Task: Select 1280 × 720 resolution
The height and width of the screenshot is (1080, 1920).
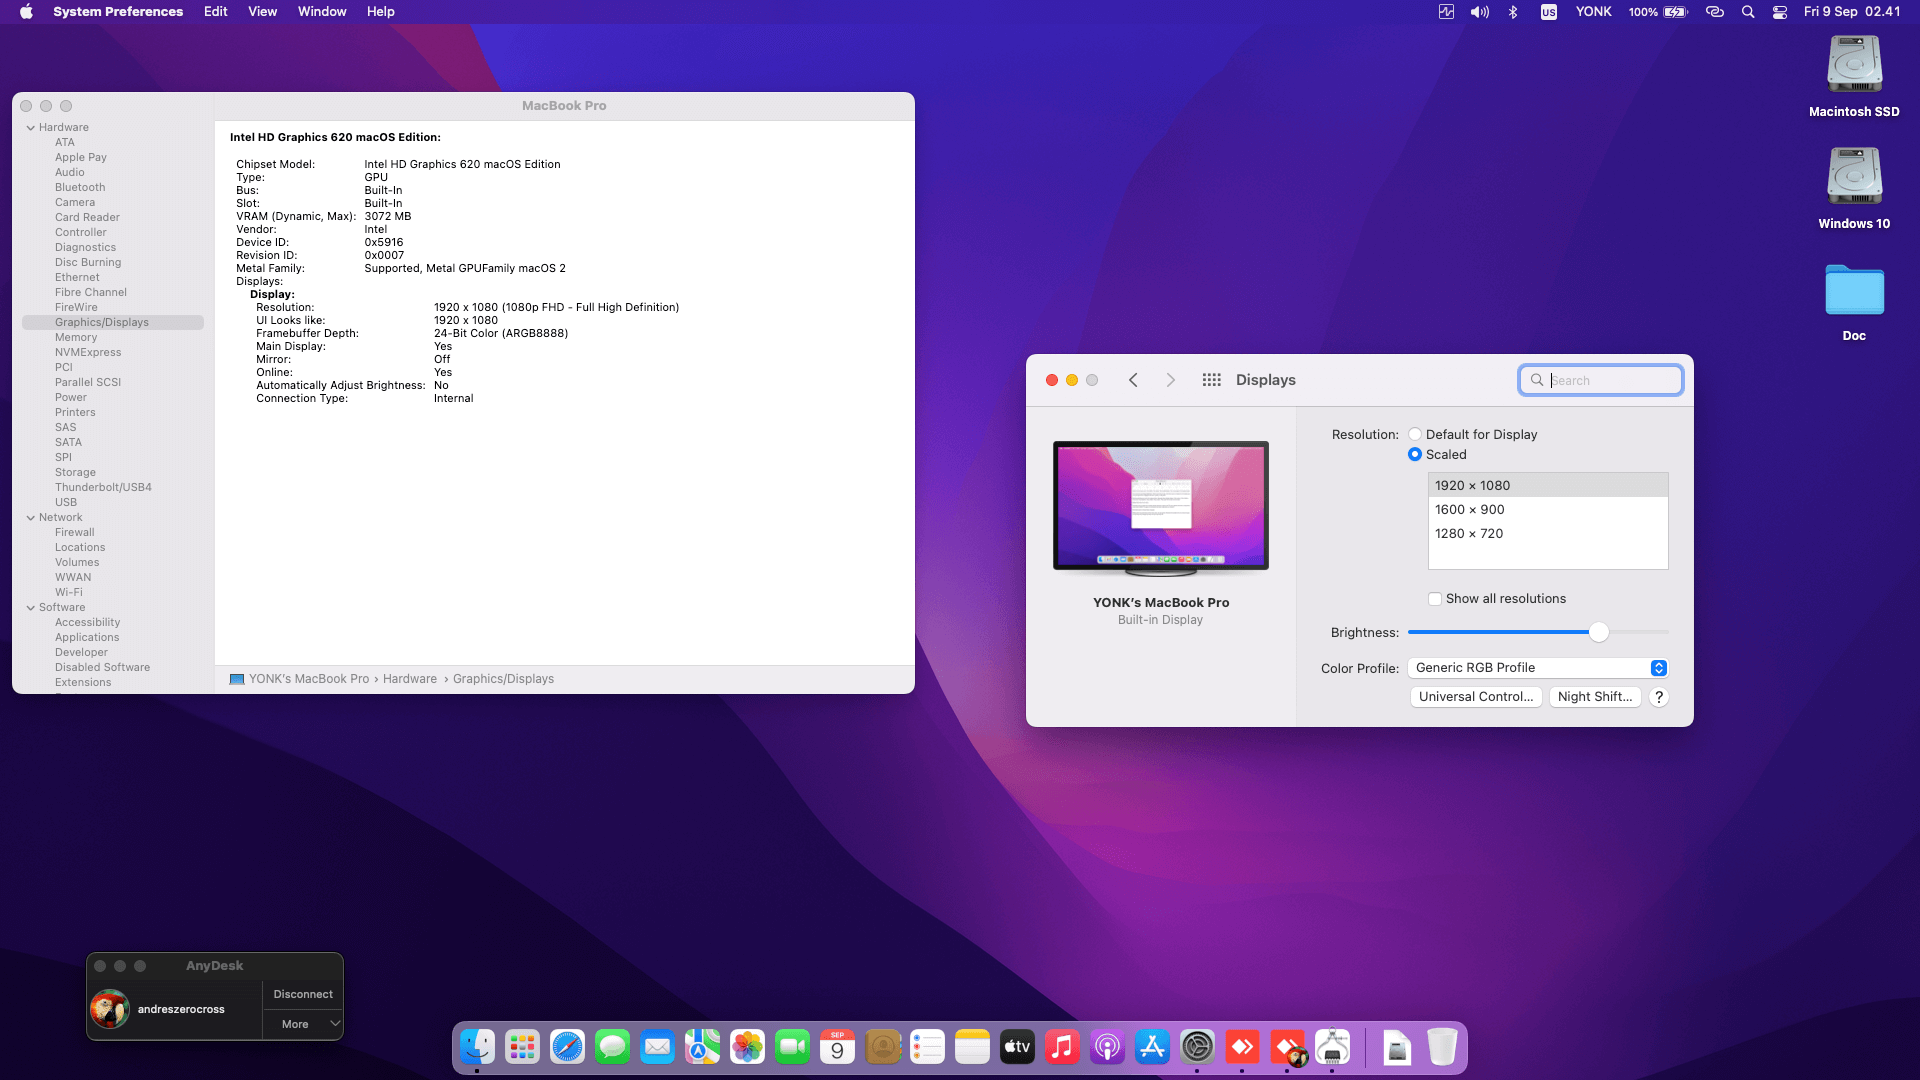Action: (1548, 534)
